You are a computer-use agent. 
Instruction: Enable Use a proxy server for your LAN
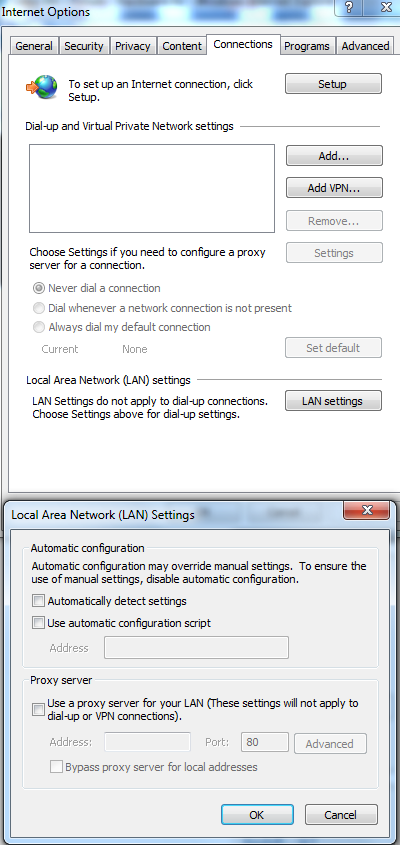tap(38, 709)
